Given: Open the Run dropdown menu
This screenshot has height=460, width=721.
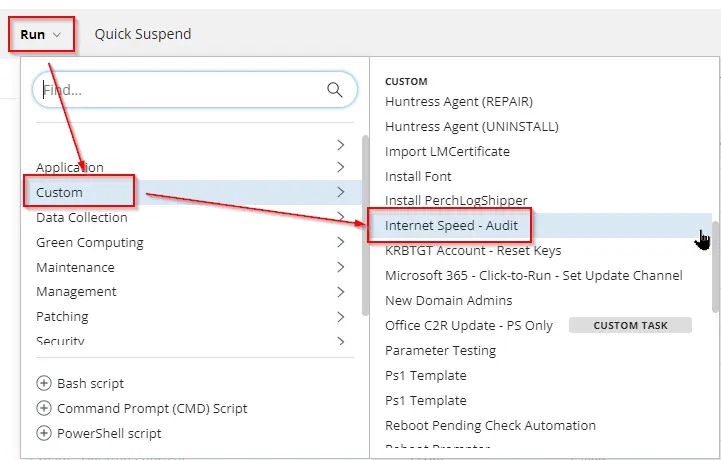Looking at the screenshot, I should (40, 34).
